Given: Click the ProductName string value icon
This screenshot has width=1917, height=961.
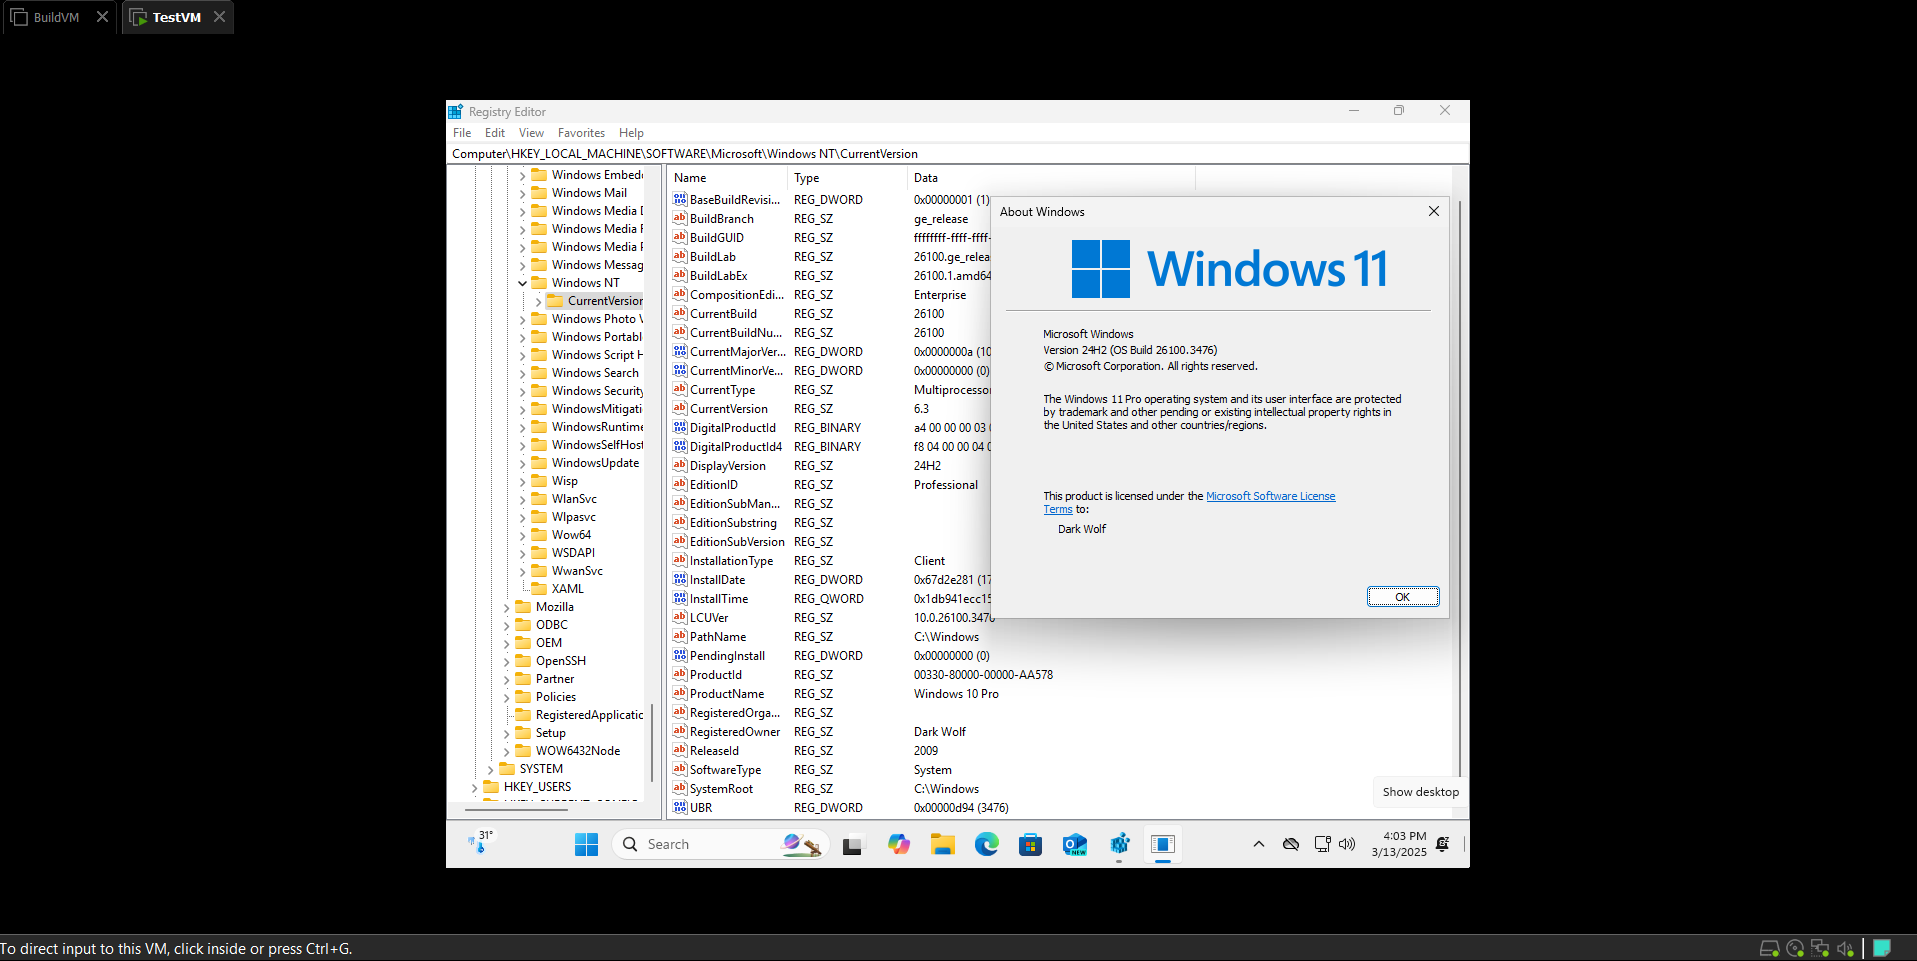Looking at the screenshot, I should 680,693.
